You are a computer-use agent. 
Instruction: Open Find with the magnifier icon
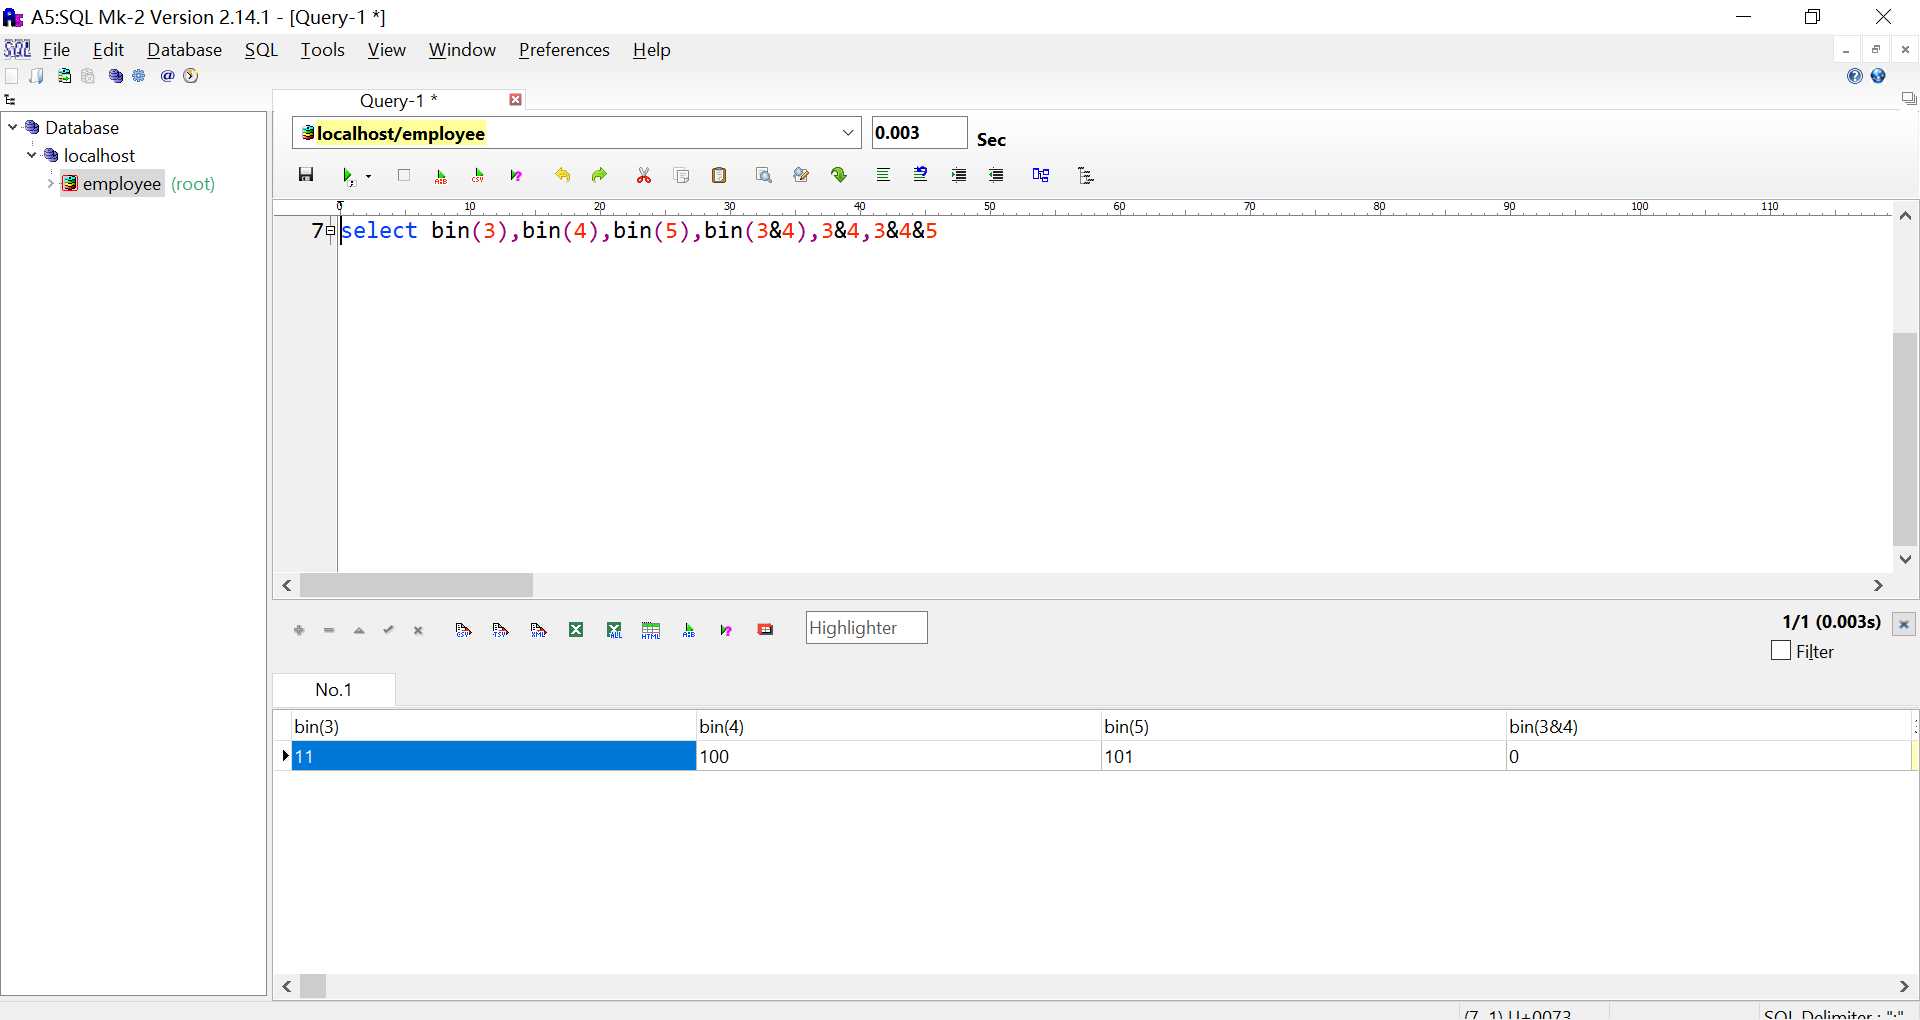(x=764, y=175)
